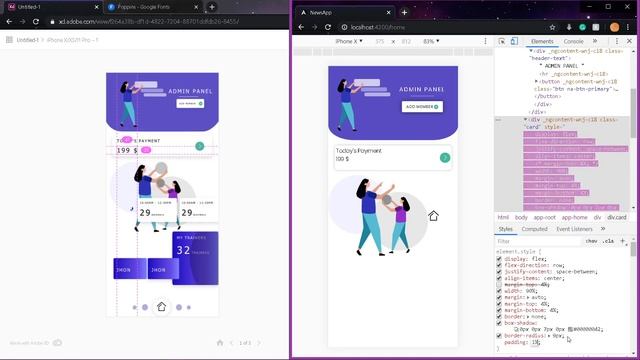Screen dimensions: 640x360
Task: Switch to the Elements tab in DevTools
Action: click(x=542, y=41)
